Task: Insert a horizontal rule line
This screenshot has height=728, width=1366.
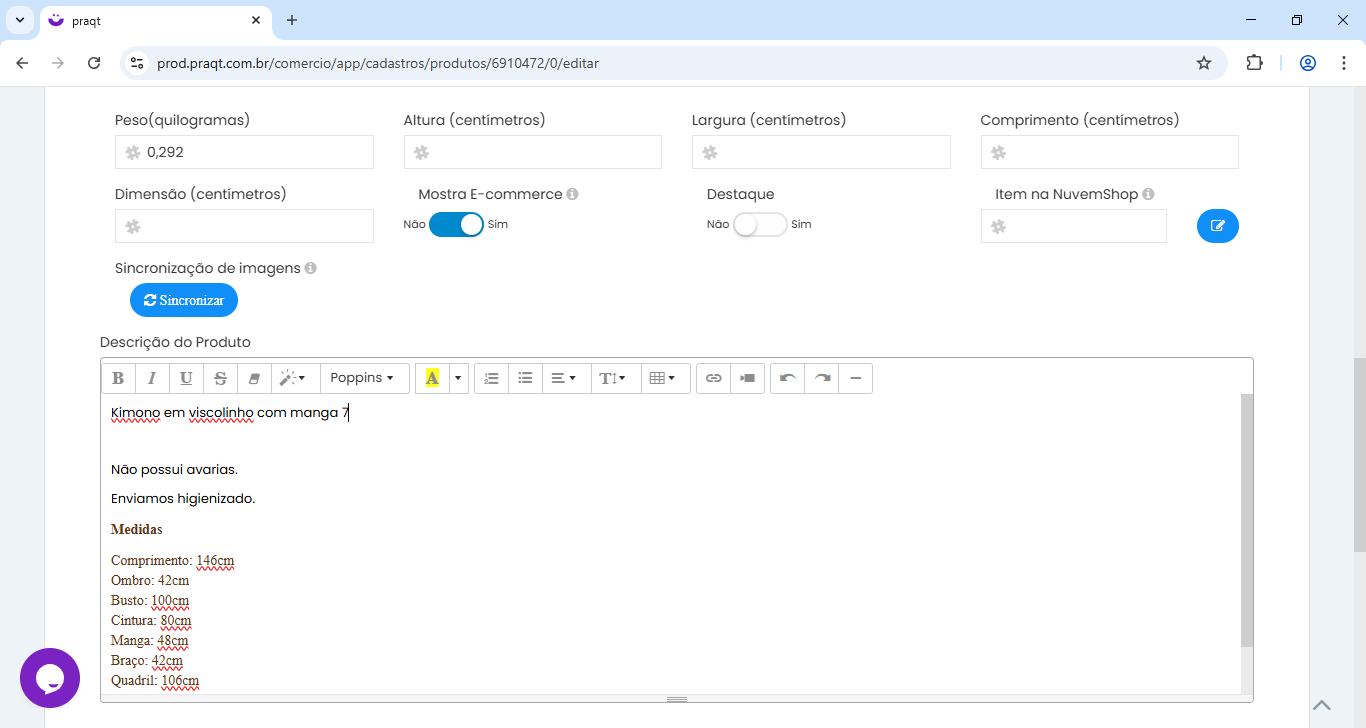Action: click(x=856, y=378)
